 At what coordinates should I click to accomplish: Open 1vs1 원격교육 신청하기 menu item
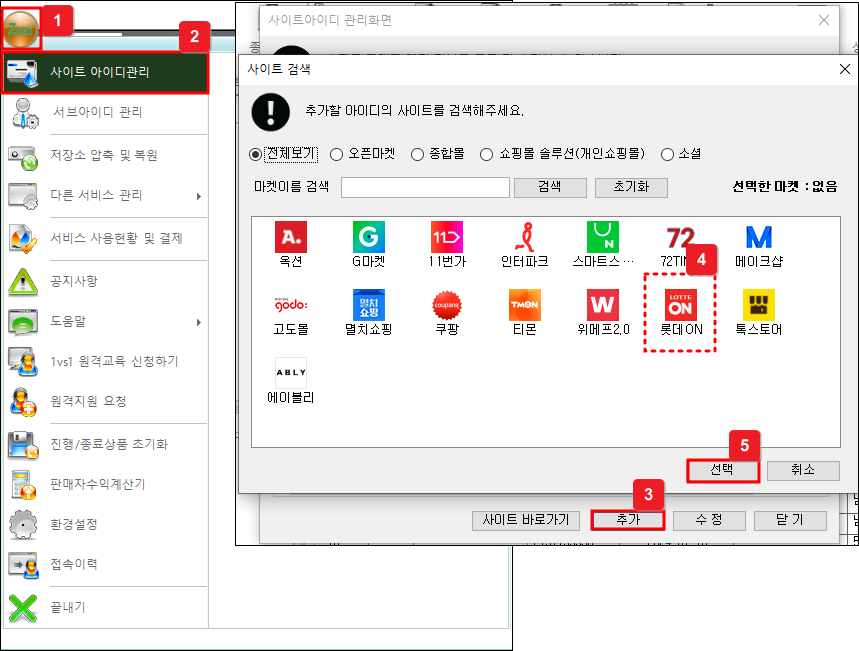point(105,361)
